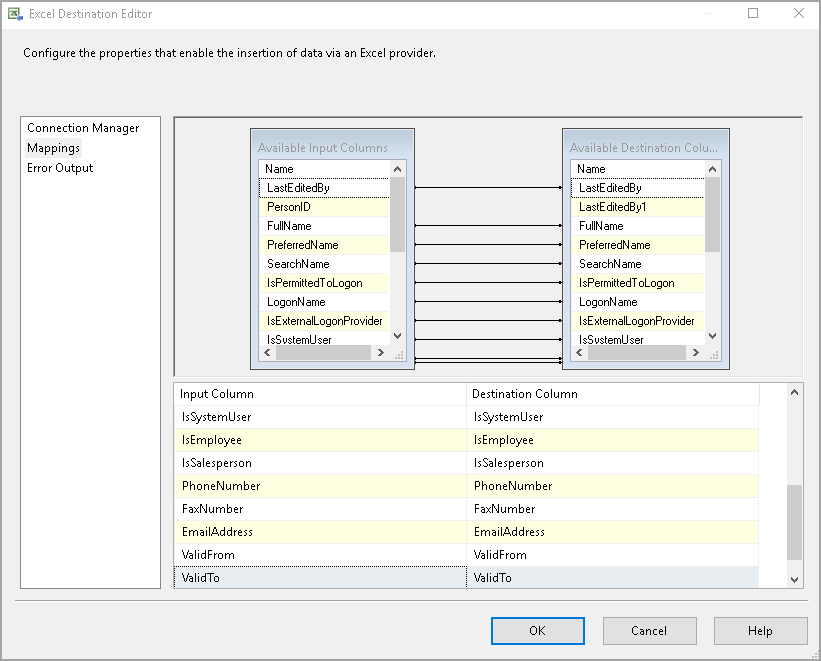Select PersonID in Available Input Columns
The width and height of the screenshot is (821, 661).
(289, 207)
